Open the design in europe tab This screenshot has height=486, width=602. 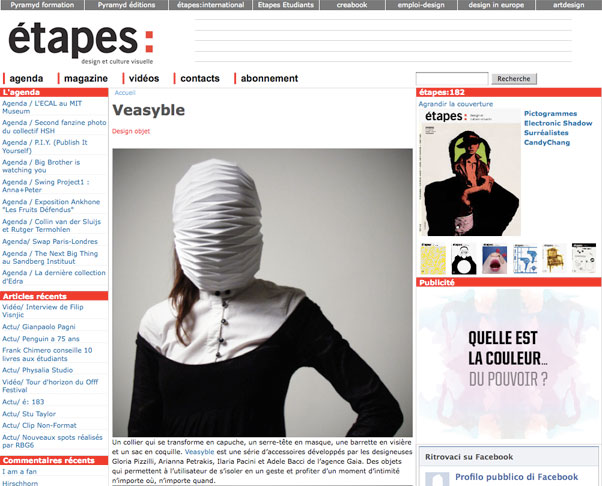pos(496,5)
